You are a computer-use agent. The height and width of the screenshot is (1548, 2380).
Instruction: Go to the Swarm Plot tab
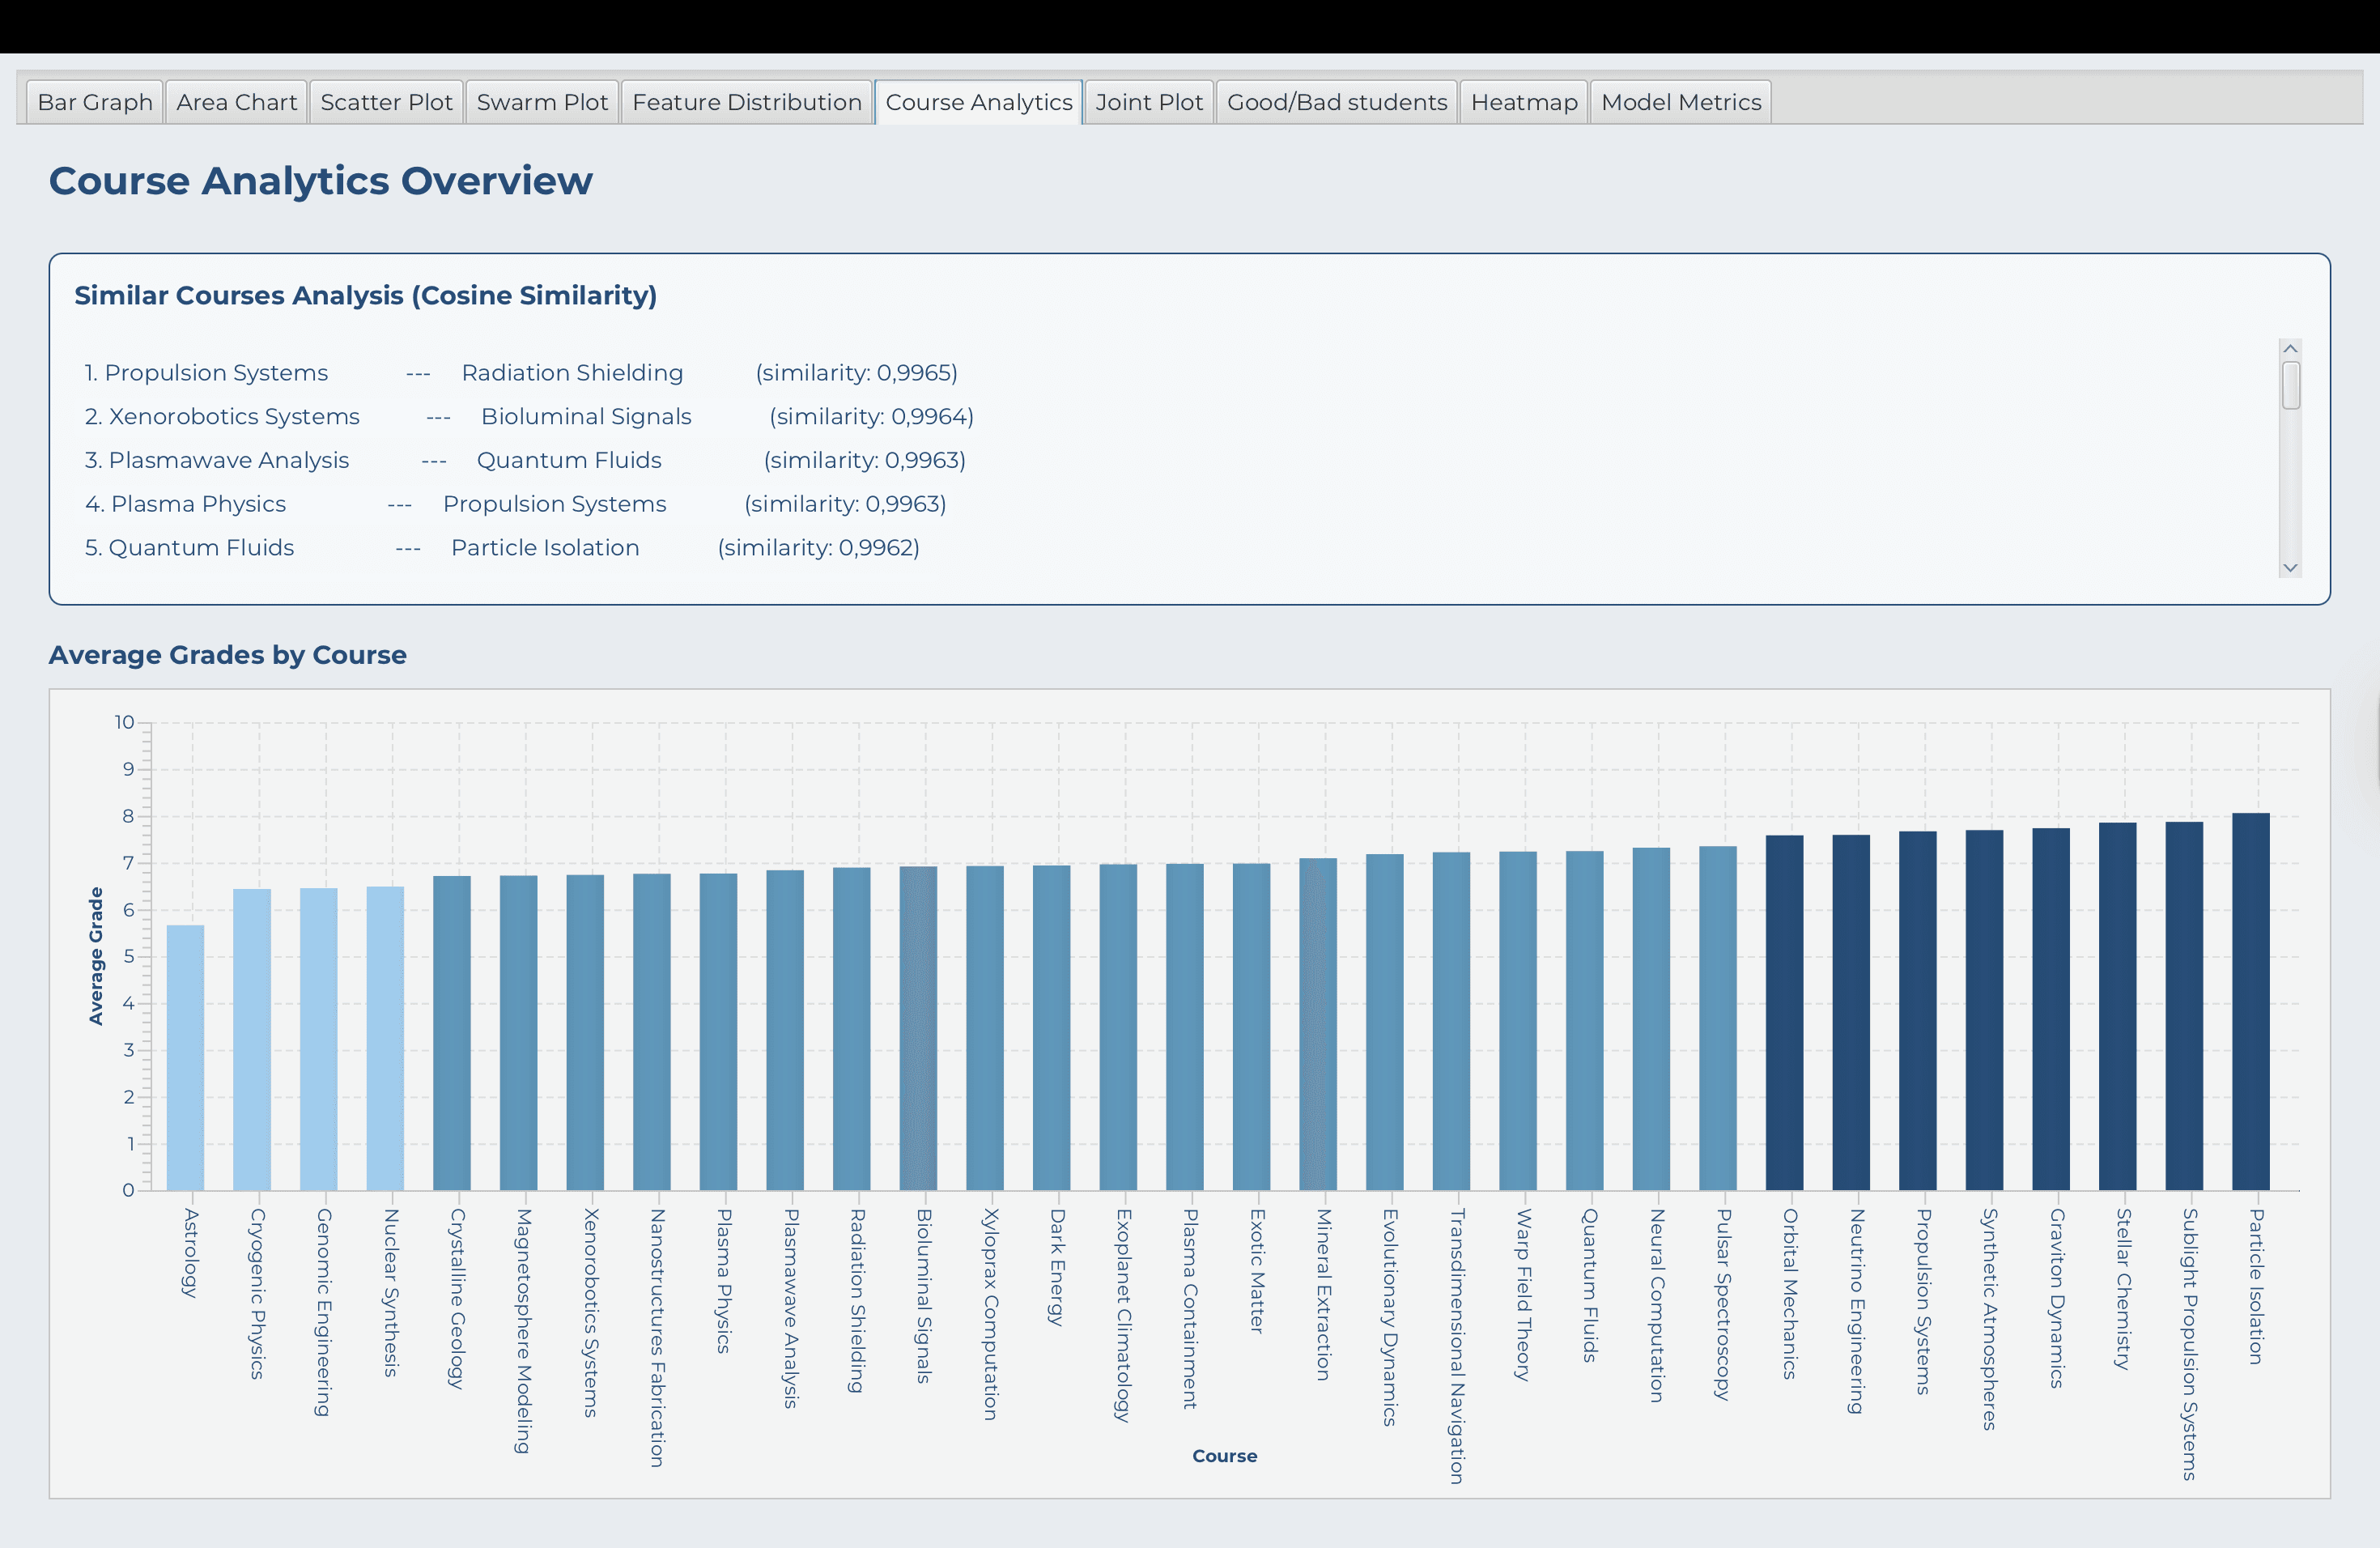[x=542, y=102]
